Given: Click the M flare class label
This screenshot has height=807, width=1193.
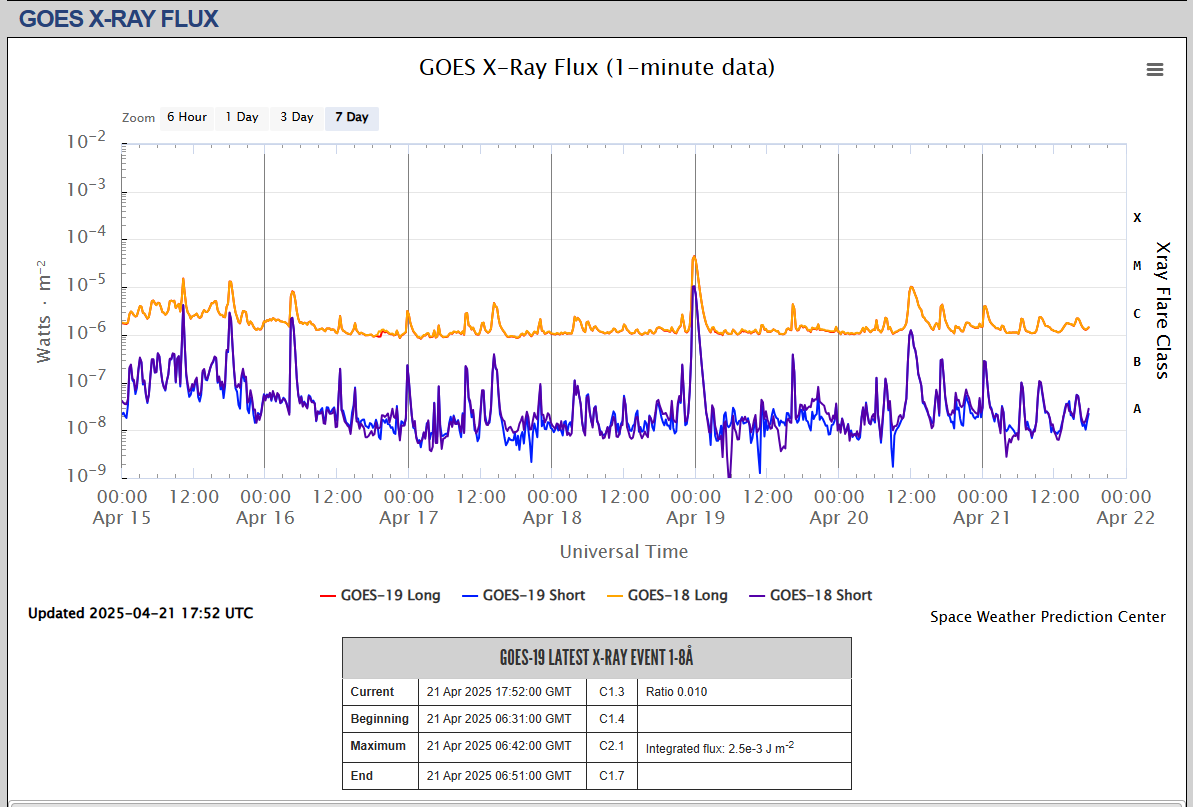Looking at the screenshot, I should [1137, 265].
